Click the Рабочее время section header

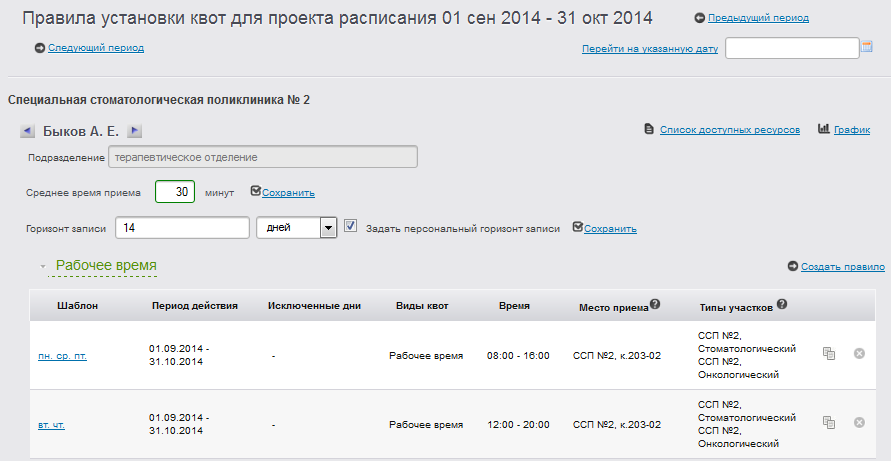[x=106, y=265]
